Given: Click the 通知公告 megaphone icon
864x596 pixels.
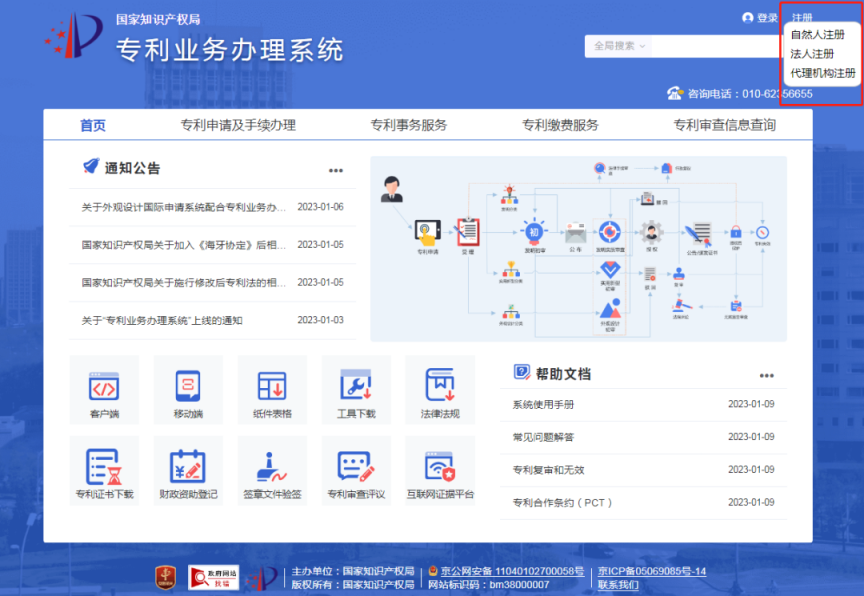Looking at the screenshot, I should (91, 166).
